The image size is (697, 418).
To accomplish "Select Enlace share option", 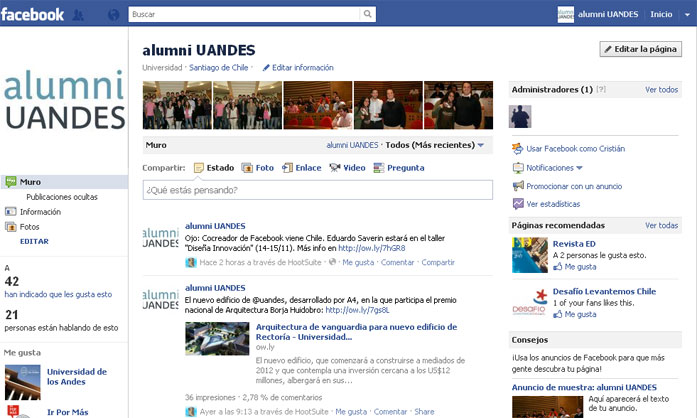I will (301, 168).
